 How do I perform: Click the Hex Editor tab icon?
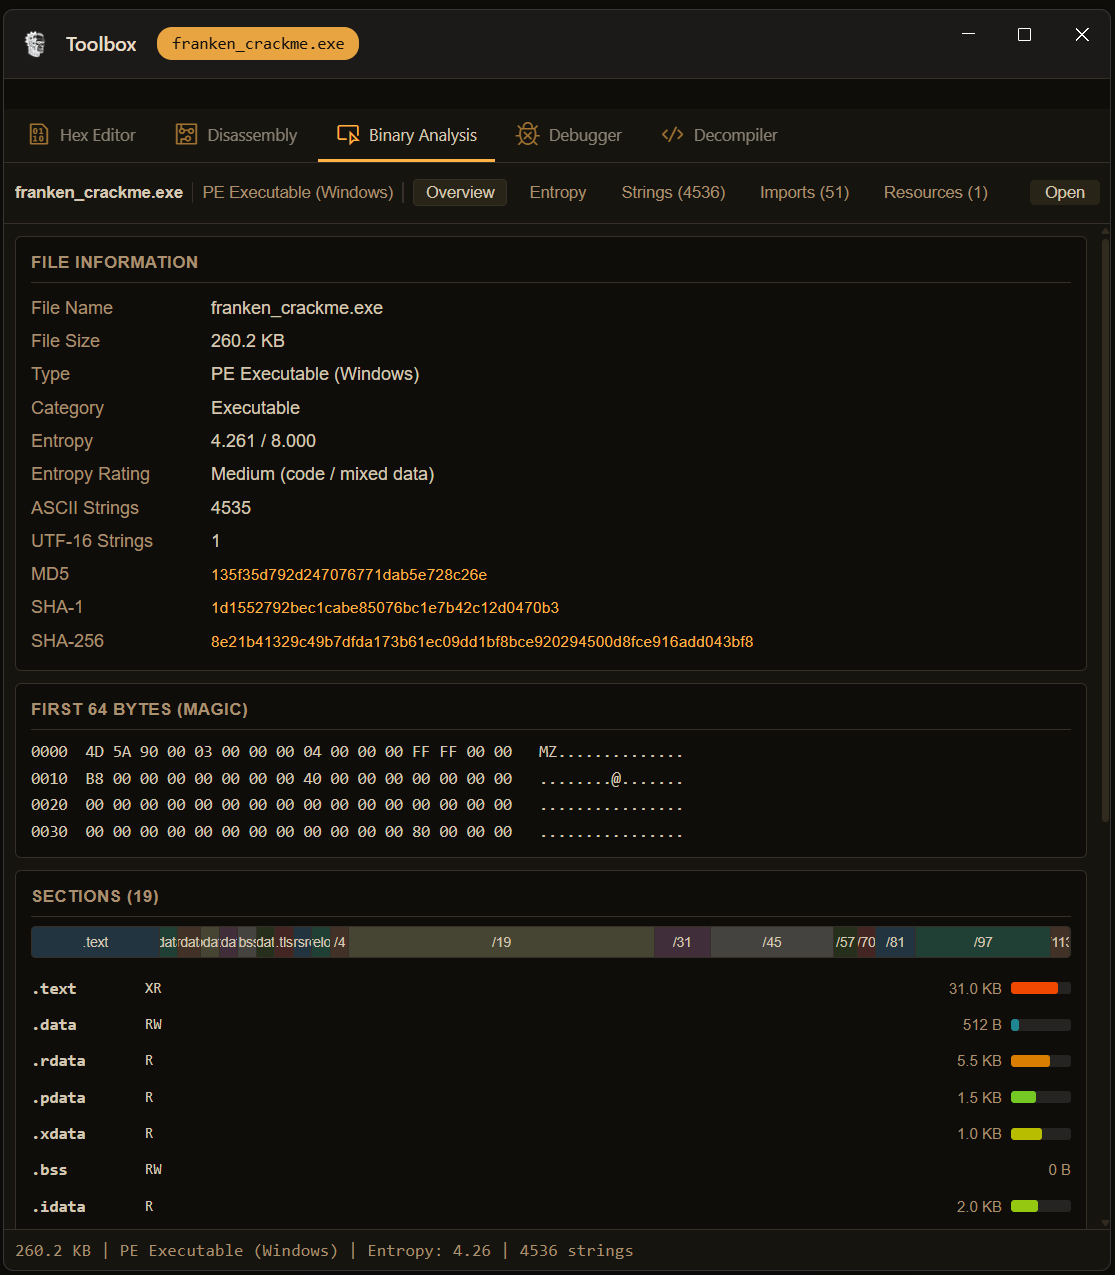click(x=39, y=135)
